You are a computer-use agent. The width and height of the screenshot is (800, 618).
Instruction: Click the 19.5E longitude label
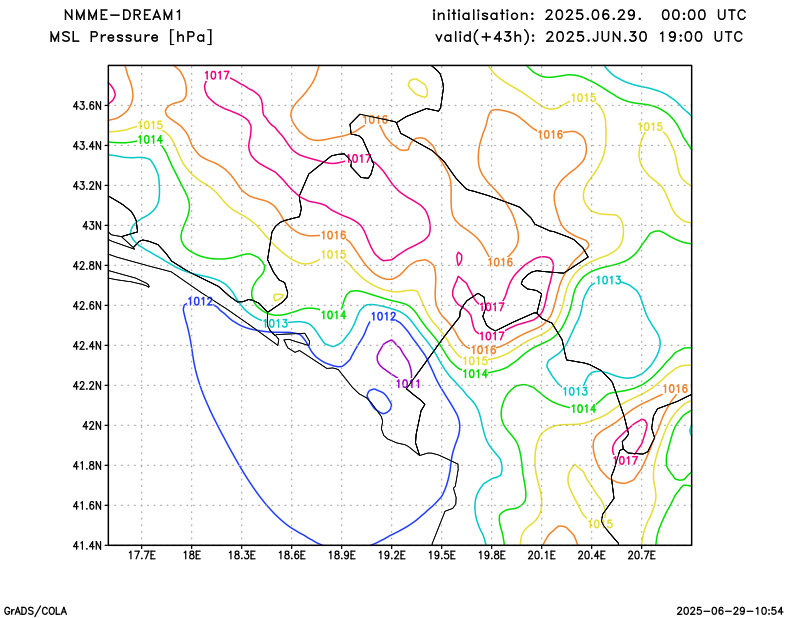(442, 555)
